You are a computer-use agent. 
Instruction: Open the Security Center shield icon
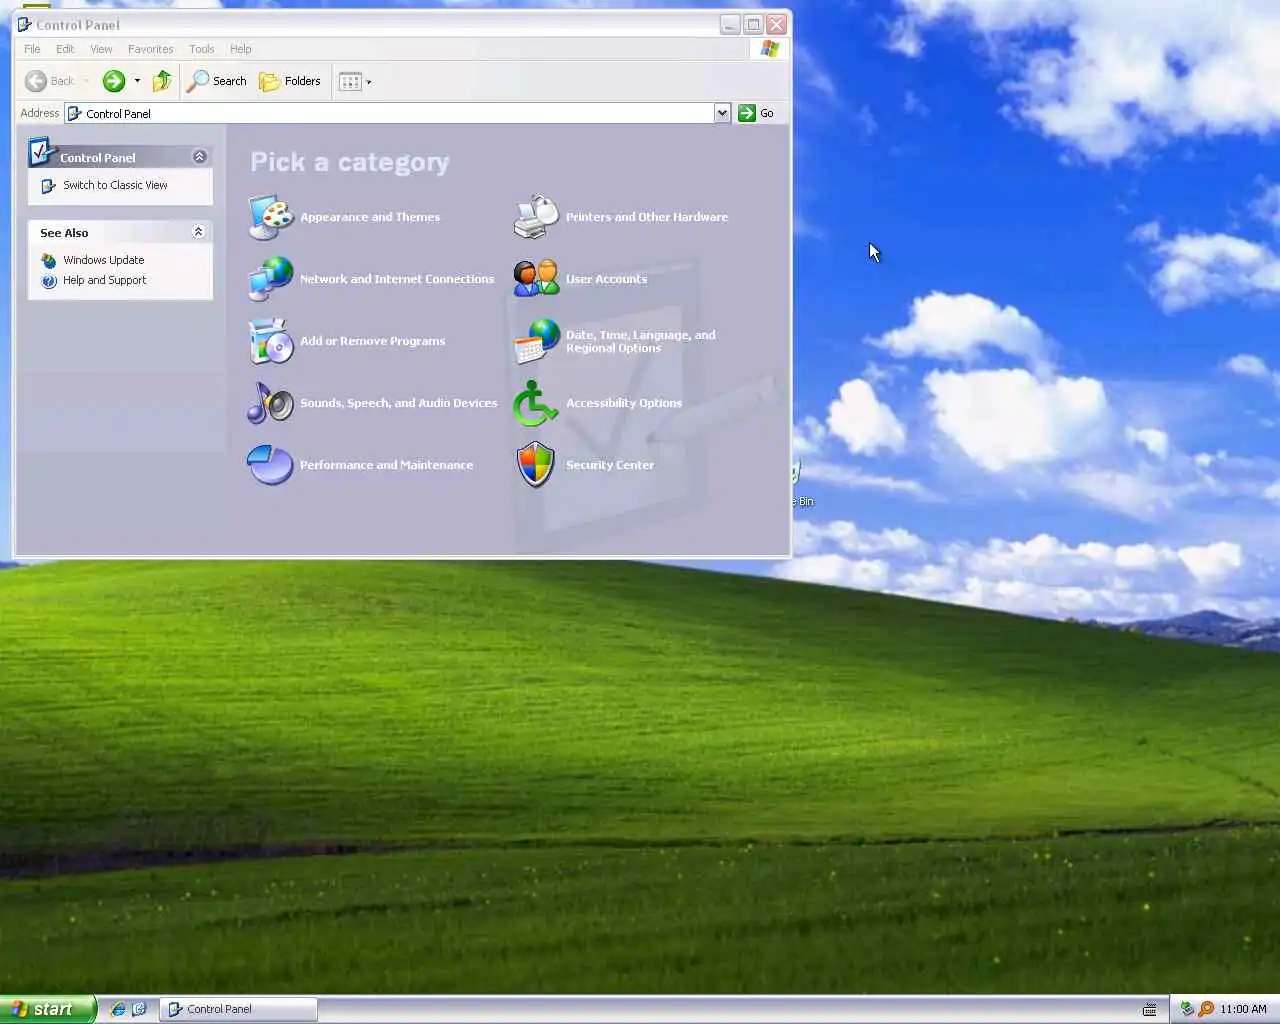click(536, 465)
